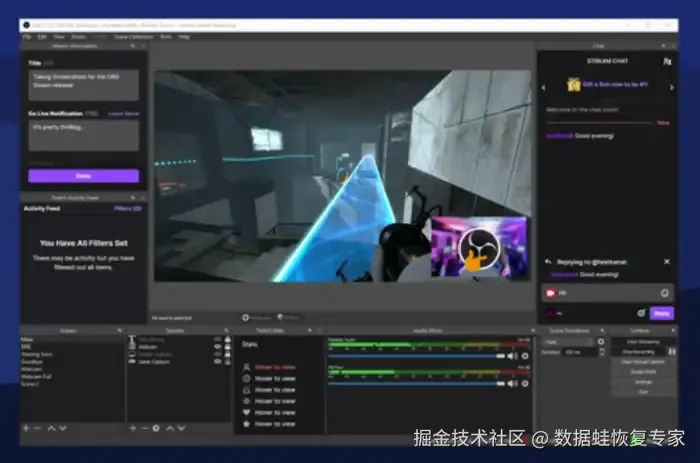
Task: Toggle lock for Webcam source
Action: click(228, 346)
